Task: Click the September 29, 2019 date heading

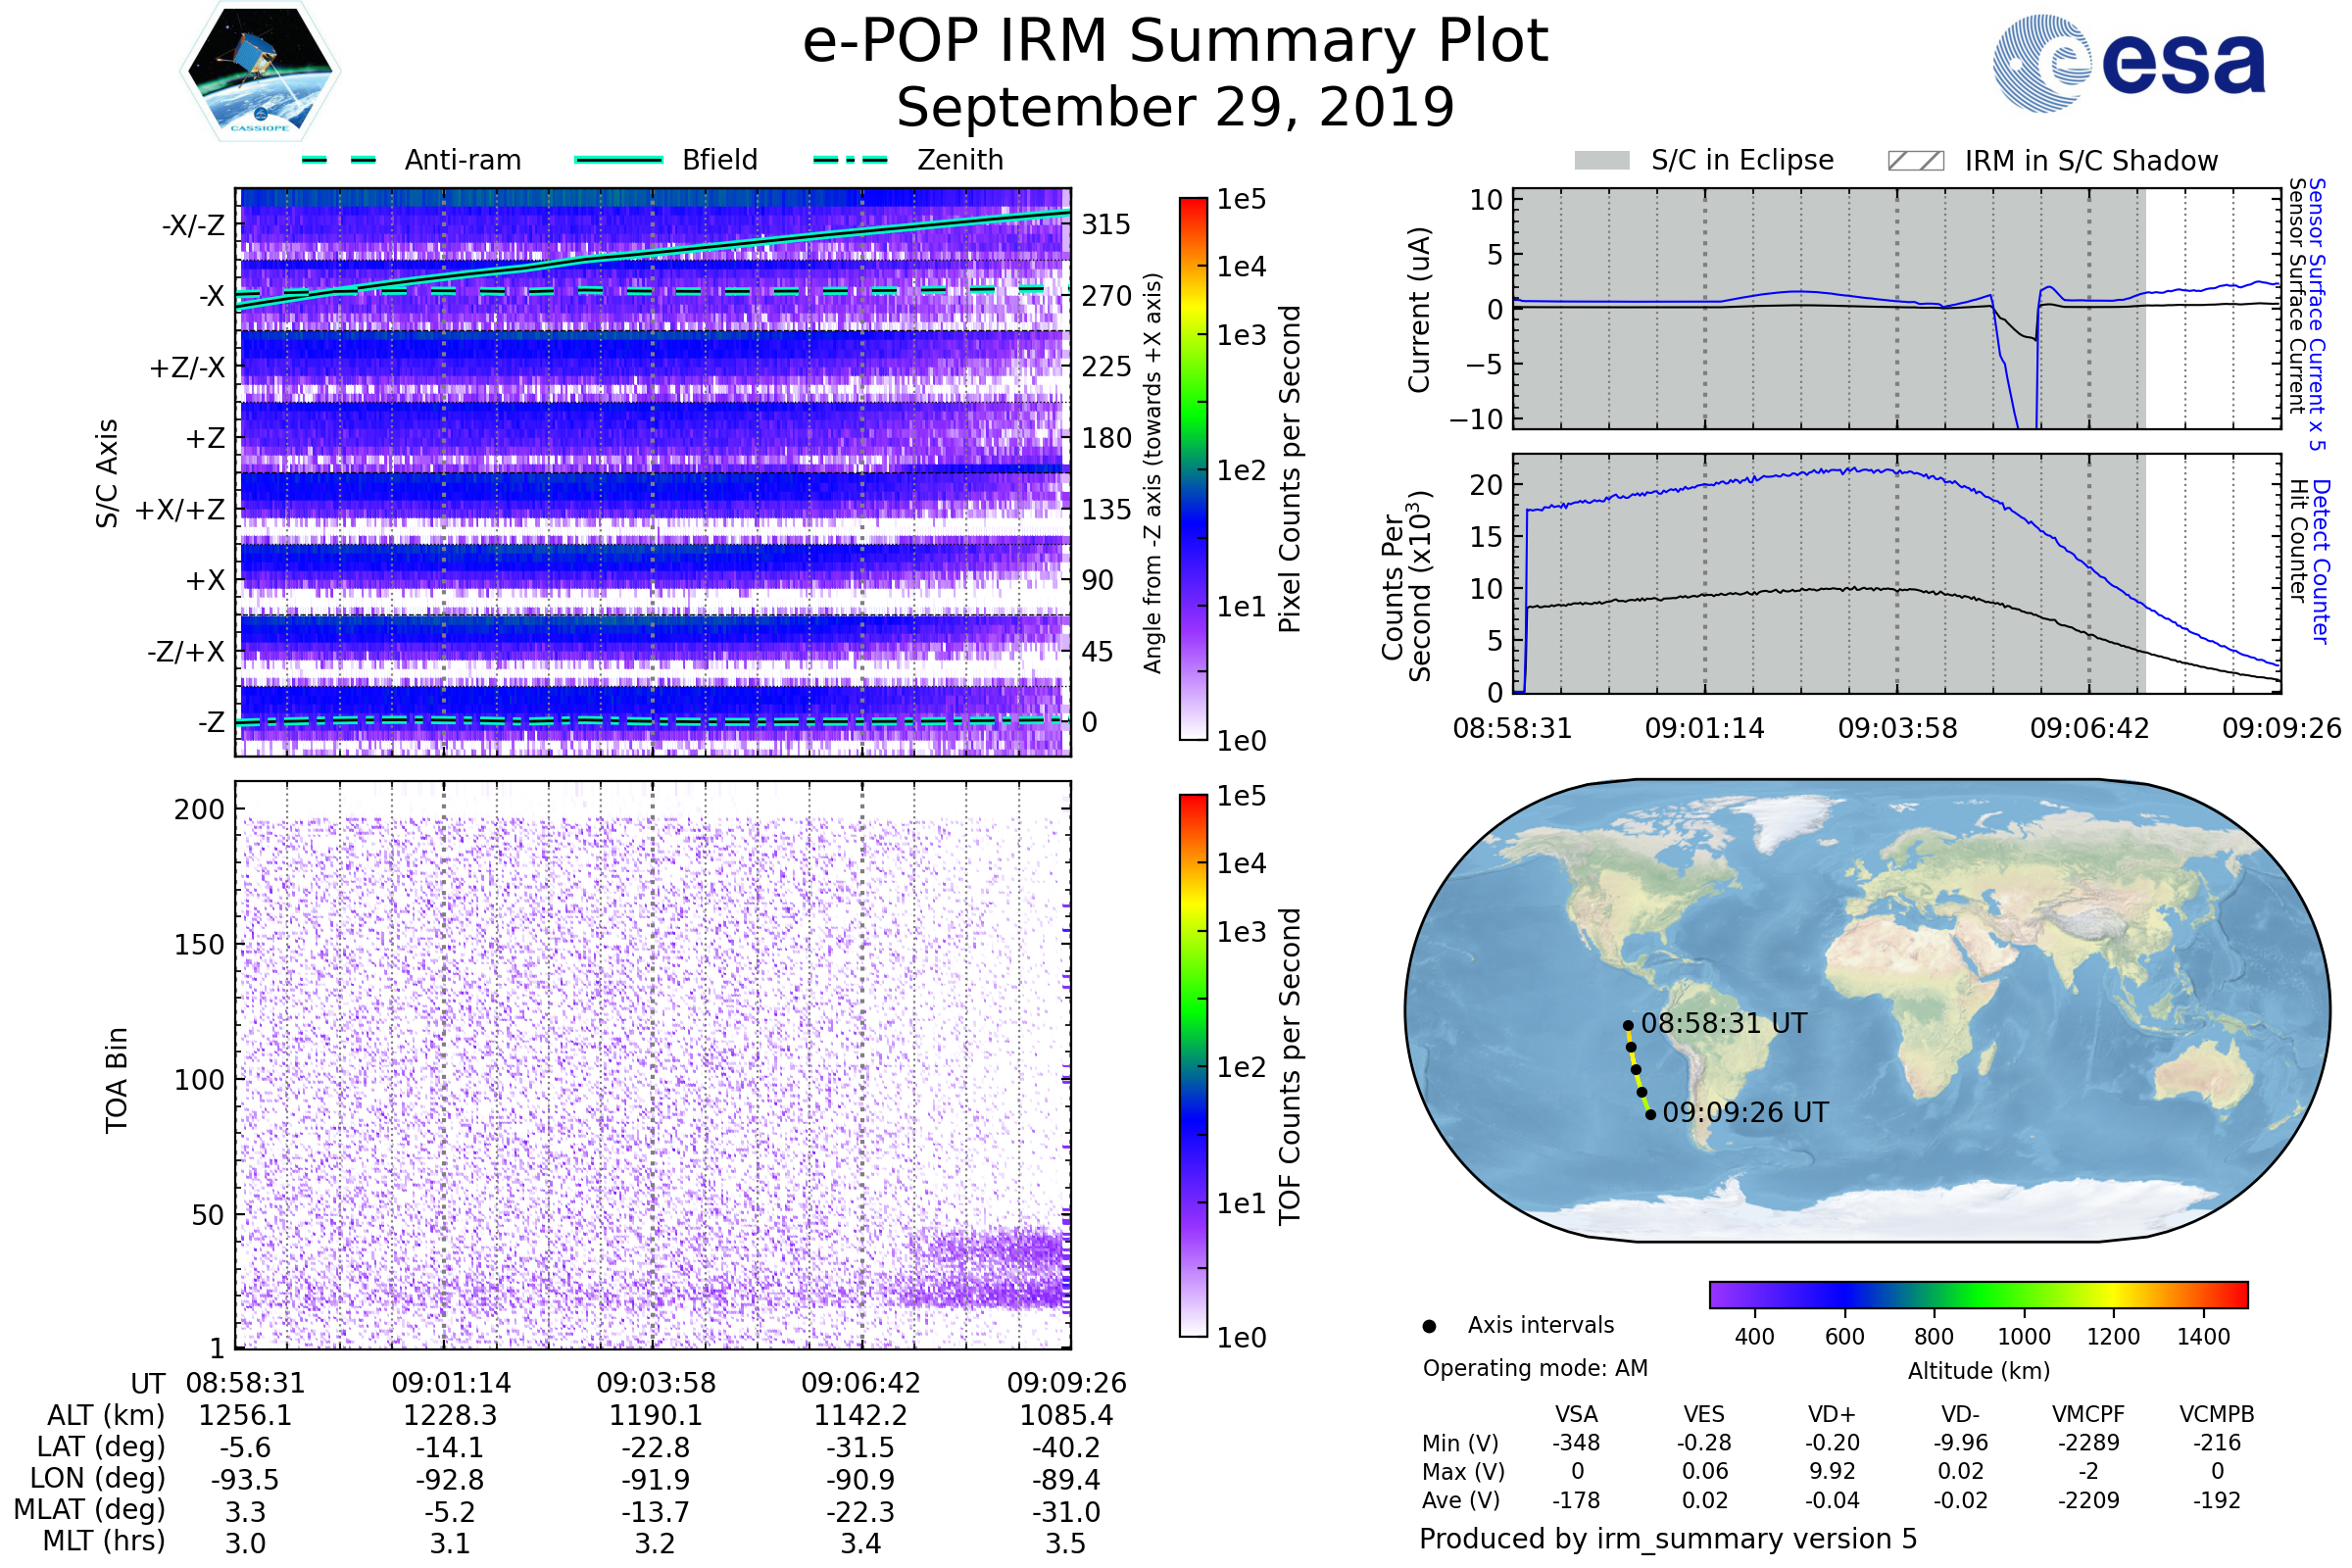Action: 1175,108
